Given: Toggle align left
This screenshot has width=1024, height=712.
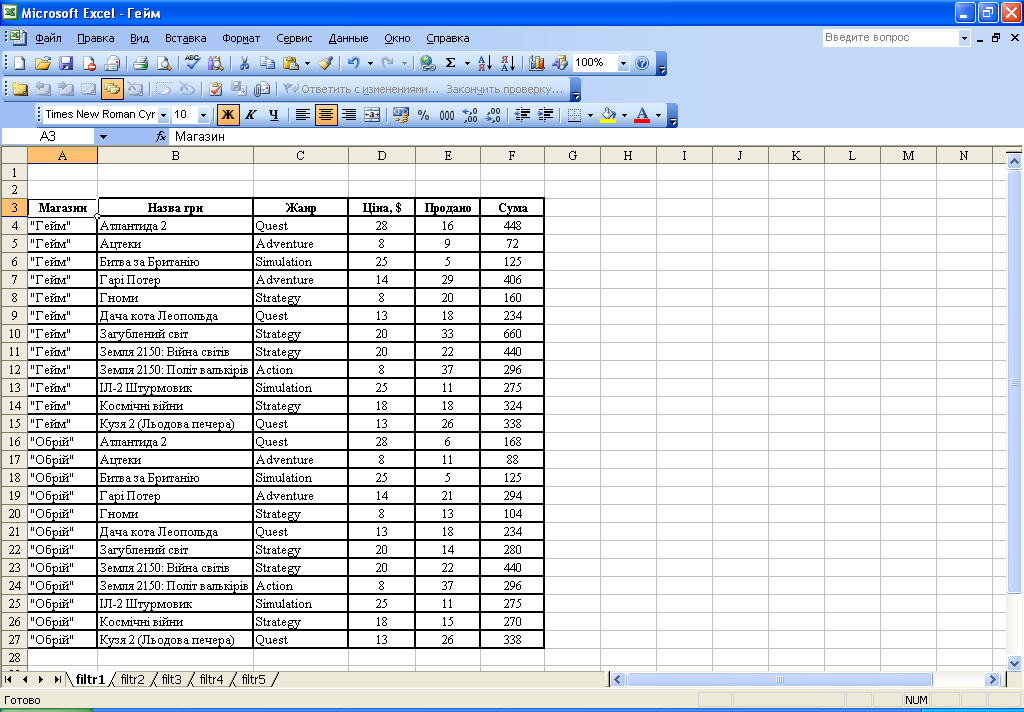Looking at the screenshot, I should (302, 115).
